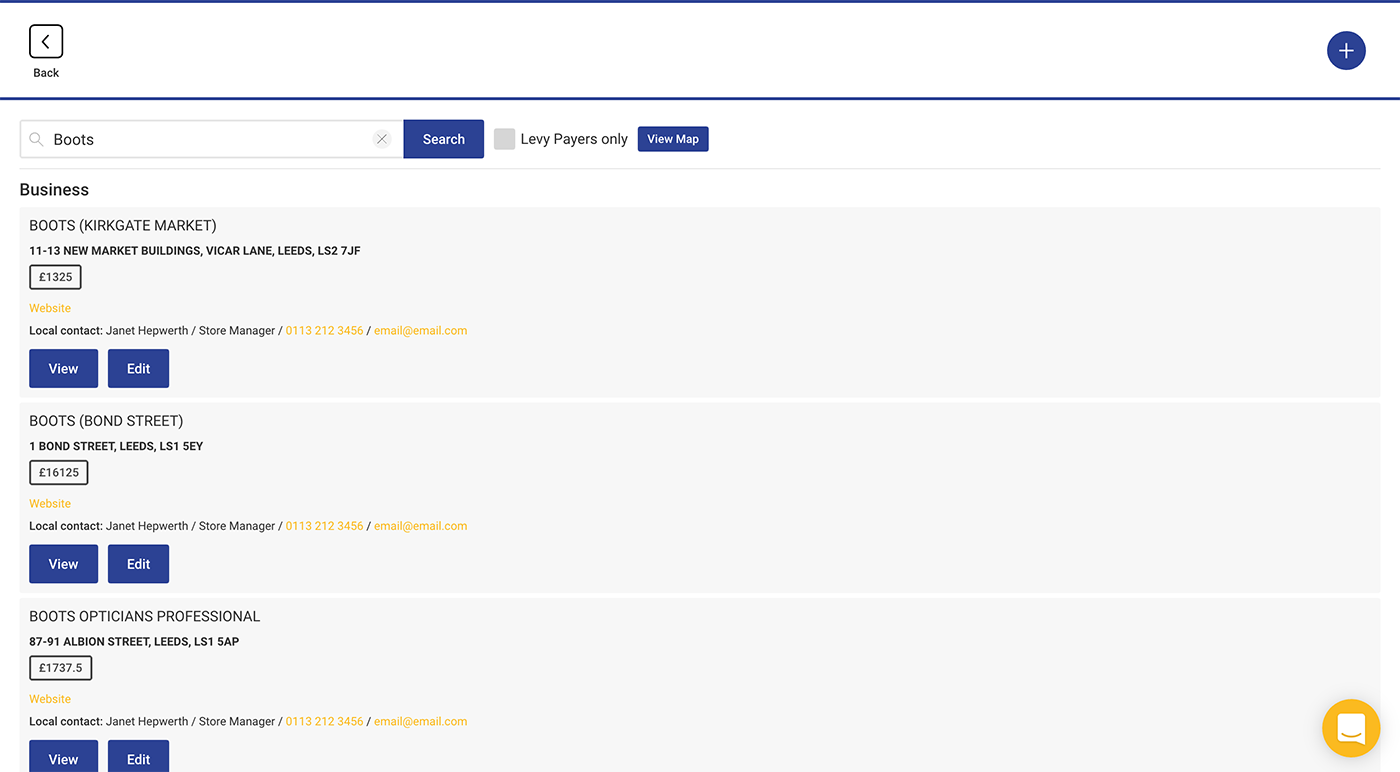Click the Levy Payers only label

574,139
